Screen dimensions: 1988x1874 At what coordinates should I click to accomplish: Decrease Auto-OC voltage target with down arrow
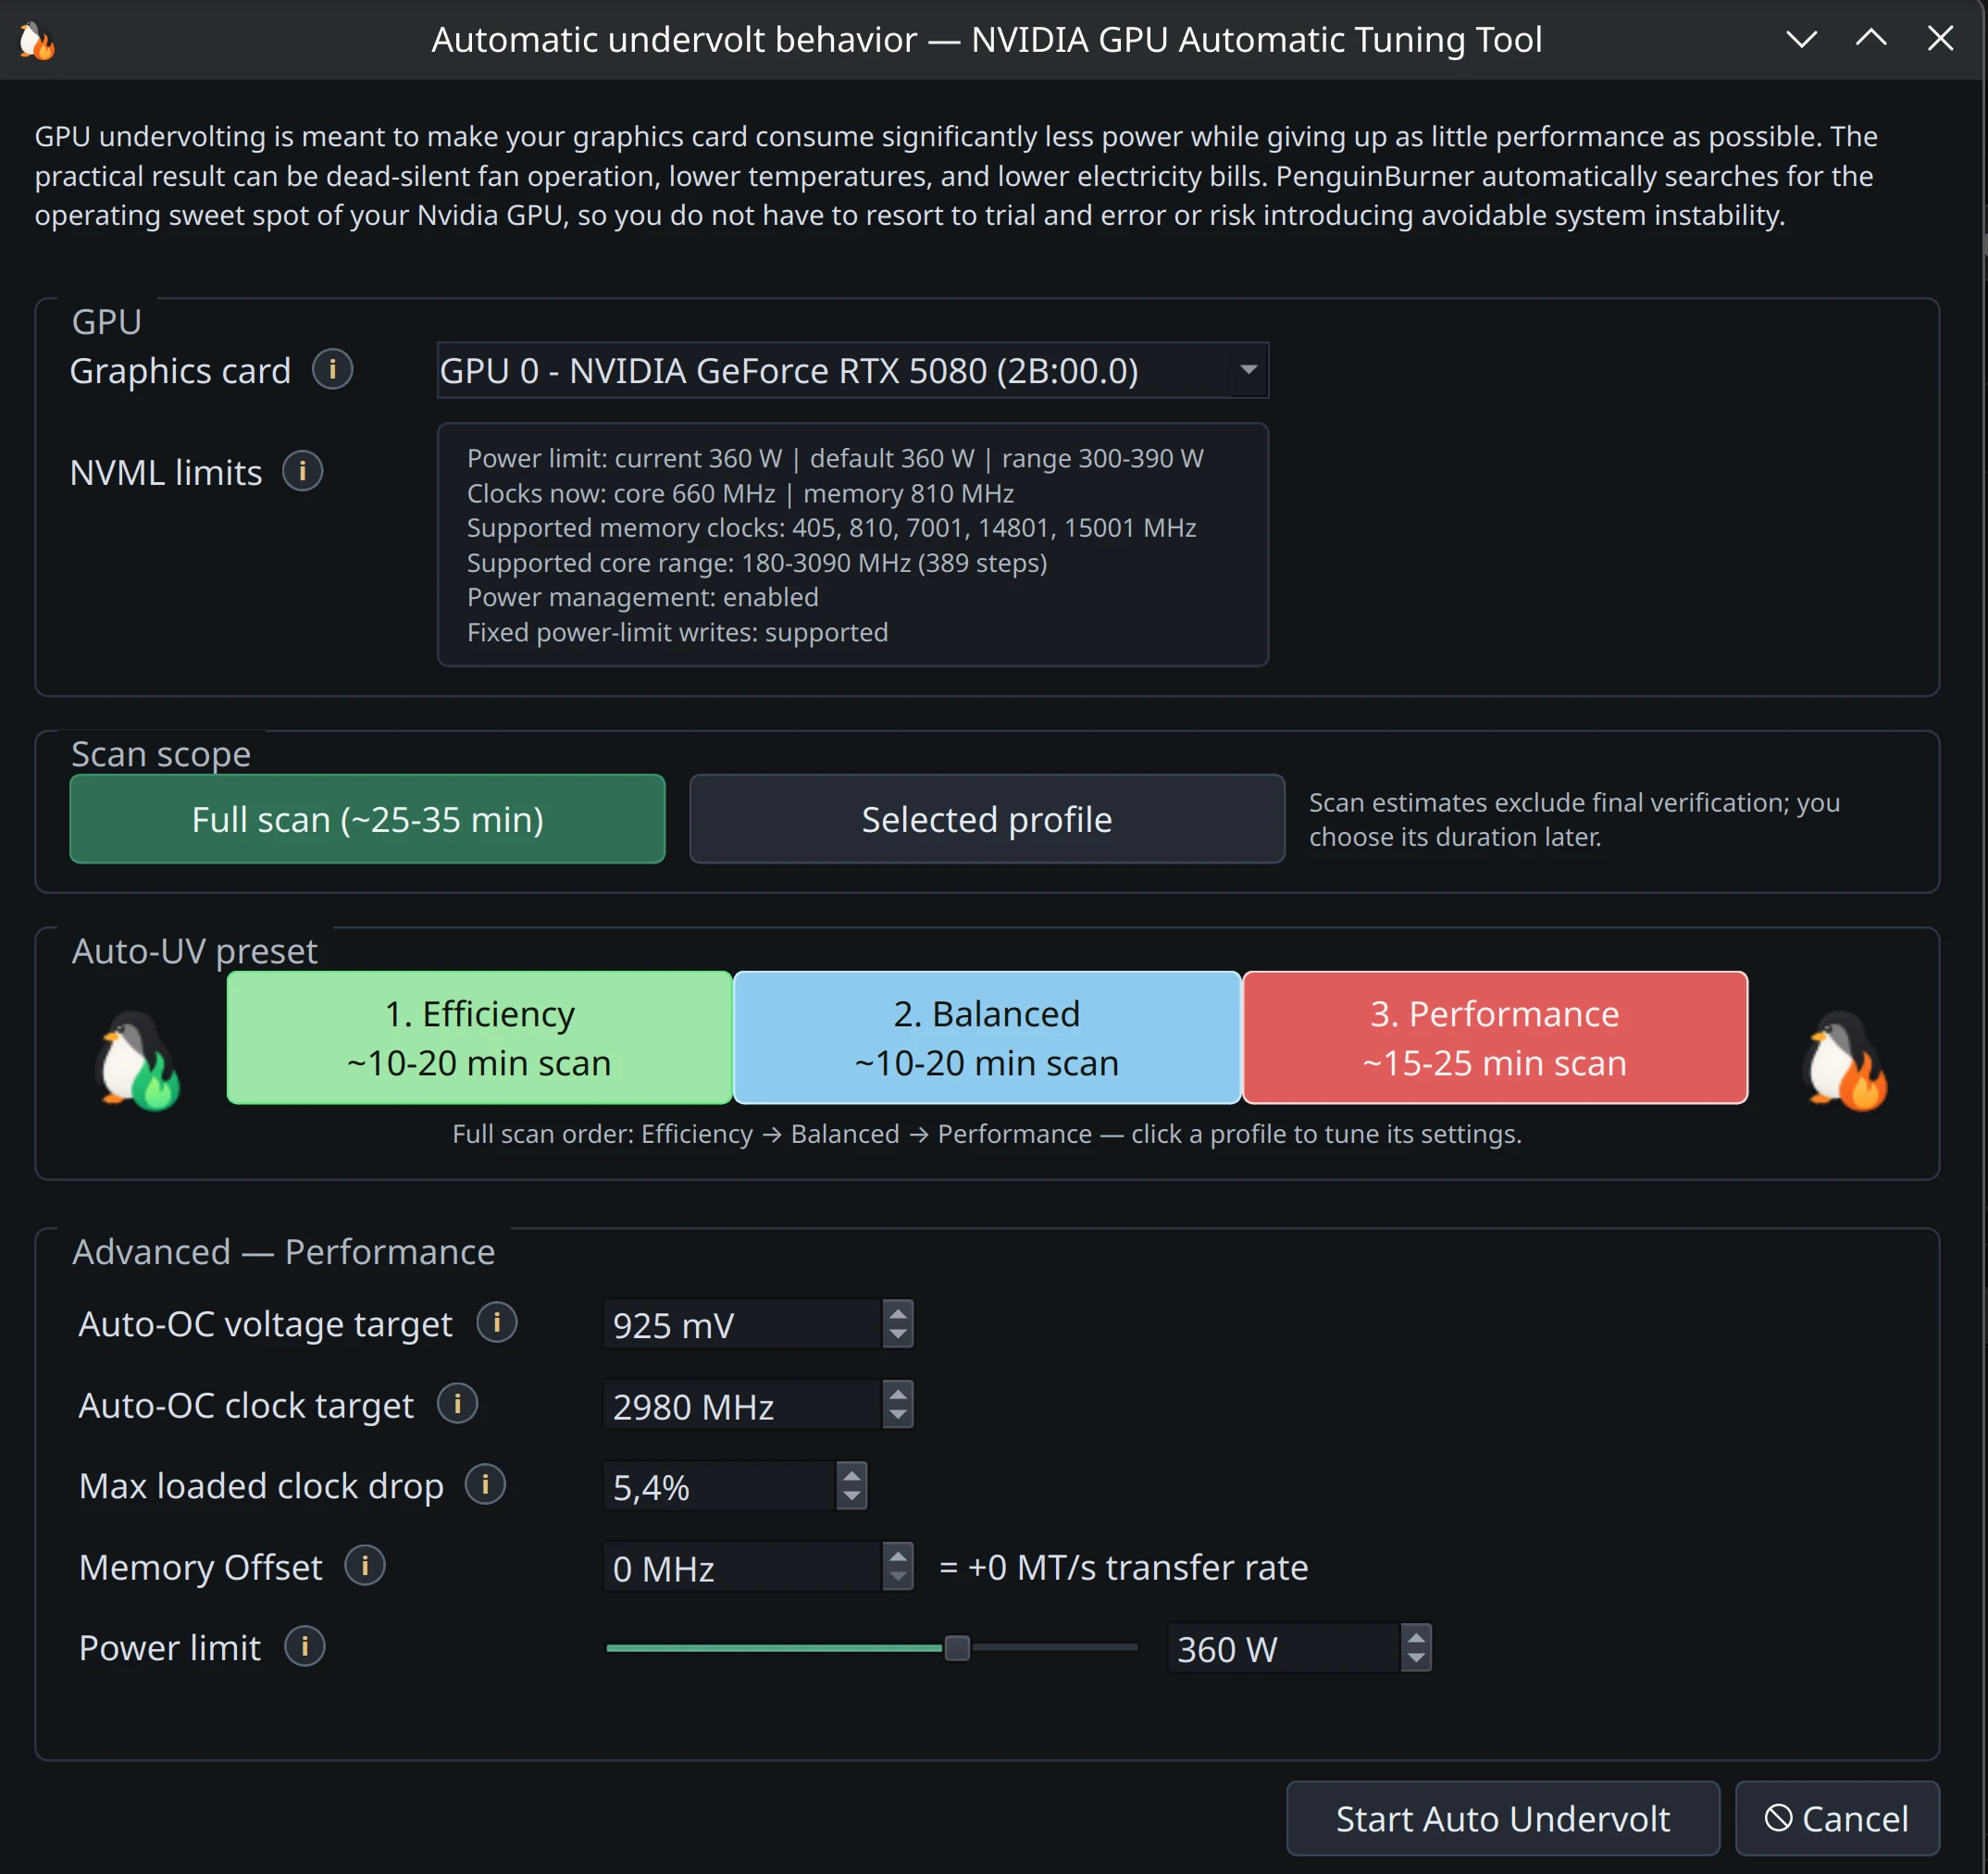tap(898, 1336)
